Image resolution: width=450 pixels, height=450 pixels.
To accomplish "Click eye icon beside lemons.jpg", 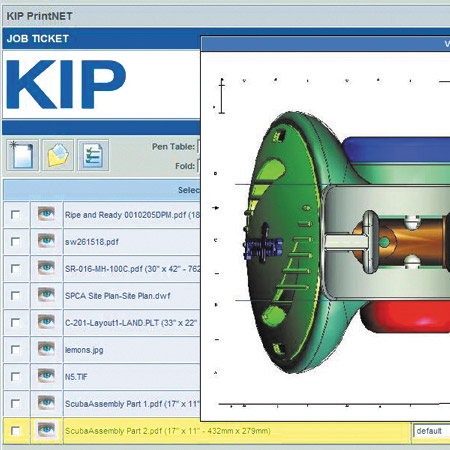I will 46,349.
